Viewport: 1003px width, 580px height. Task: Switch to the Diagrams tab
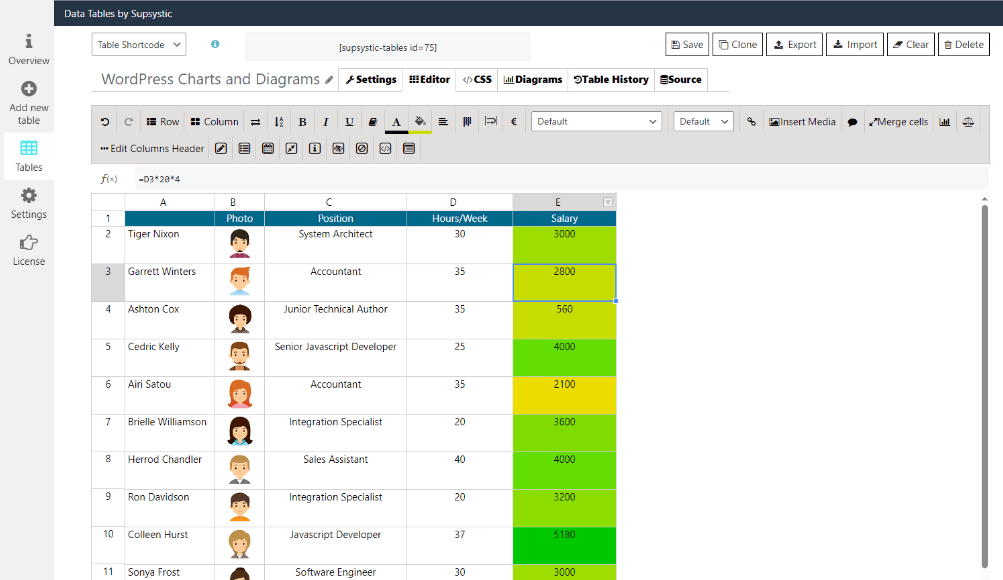[533, 80]
